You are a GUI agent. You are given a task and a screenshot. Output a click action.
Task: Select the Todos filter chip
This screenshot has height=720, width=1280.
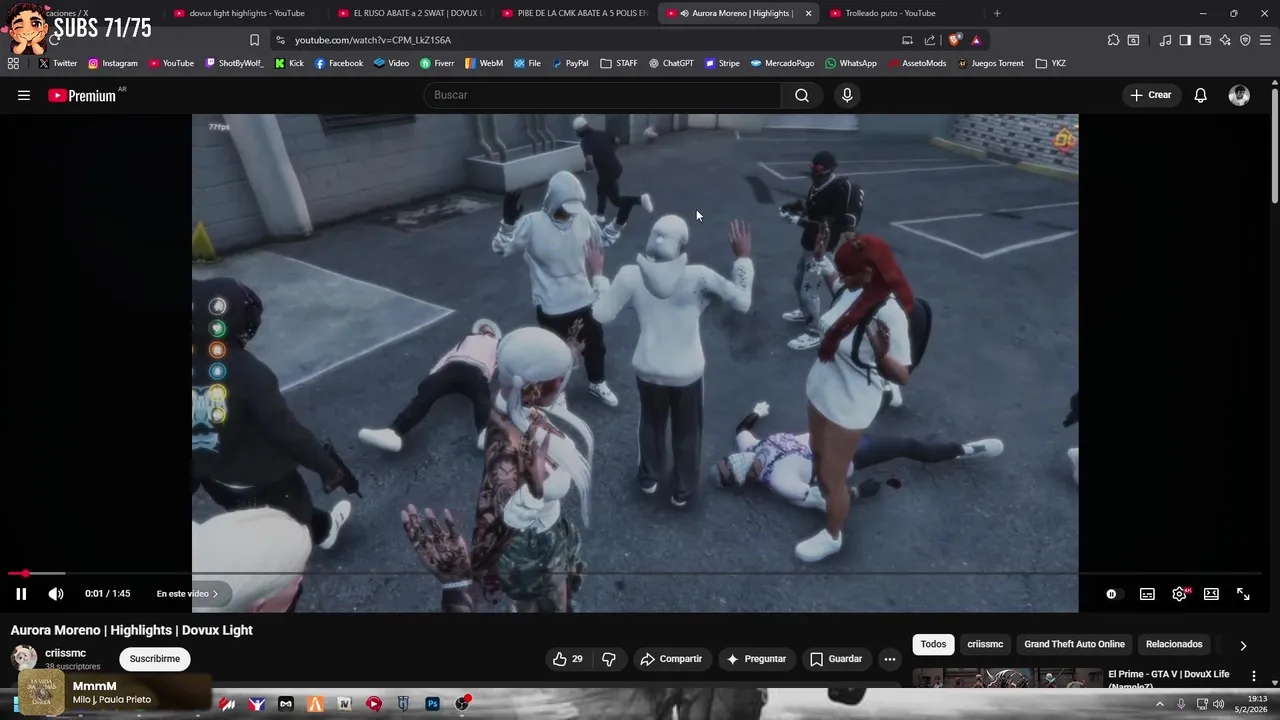coord(933,644)
